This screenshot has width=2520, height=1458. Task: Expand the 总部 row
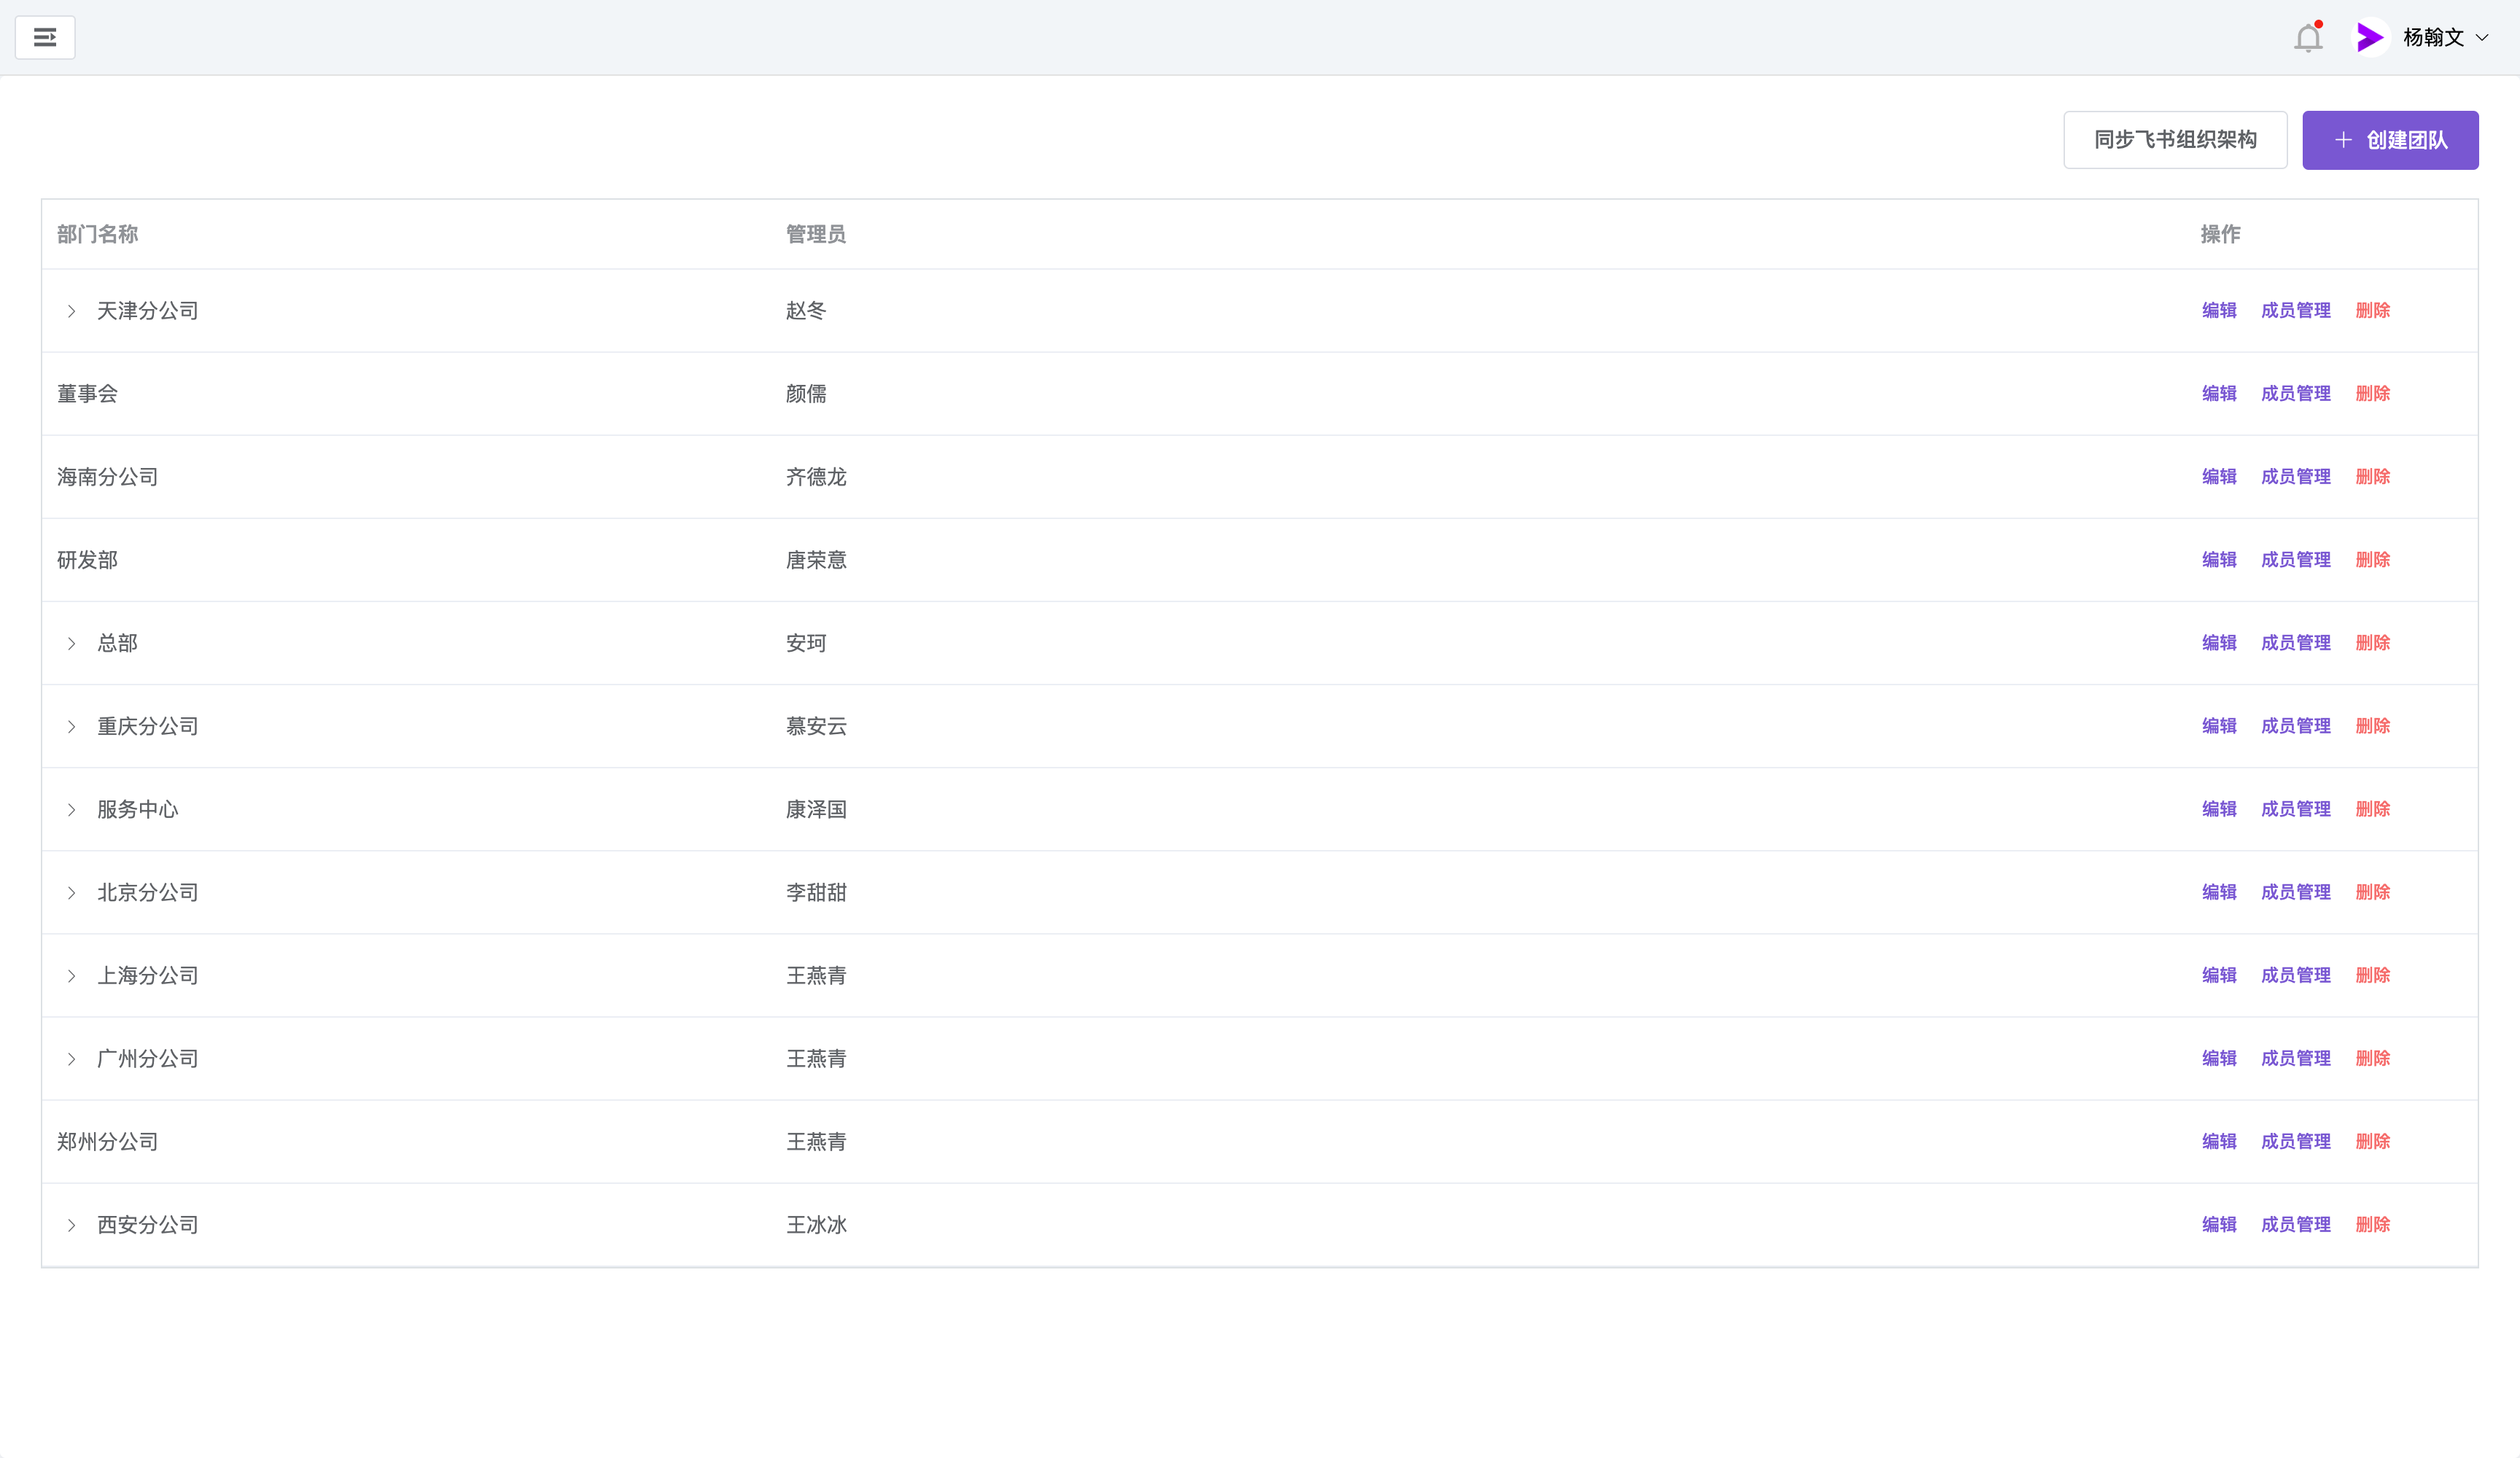72,643
